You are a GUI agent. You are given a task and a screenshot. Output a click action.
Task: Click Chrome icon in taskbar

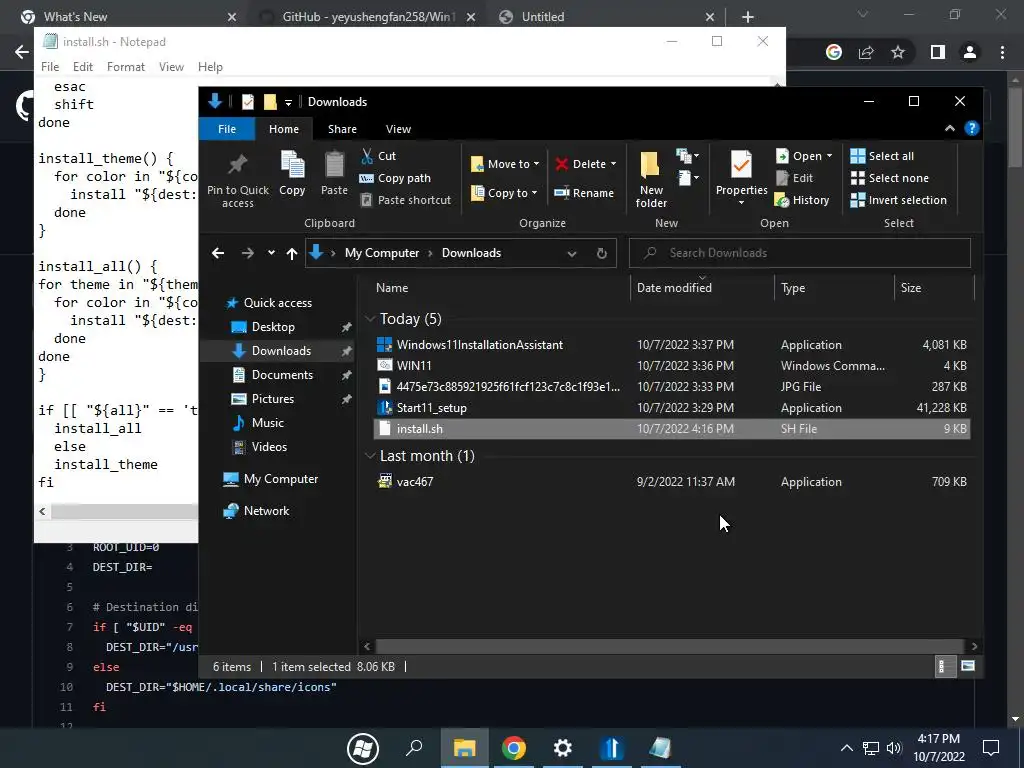click(514, 748)
